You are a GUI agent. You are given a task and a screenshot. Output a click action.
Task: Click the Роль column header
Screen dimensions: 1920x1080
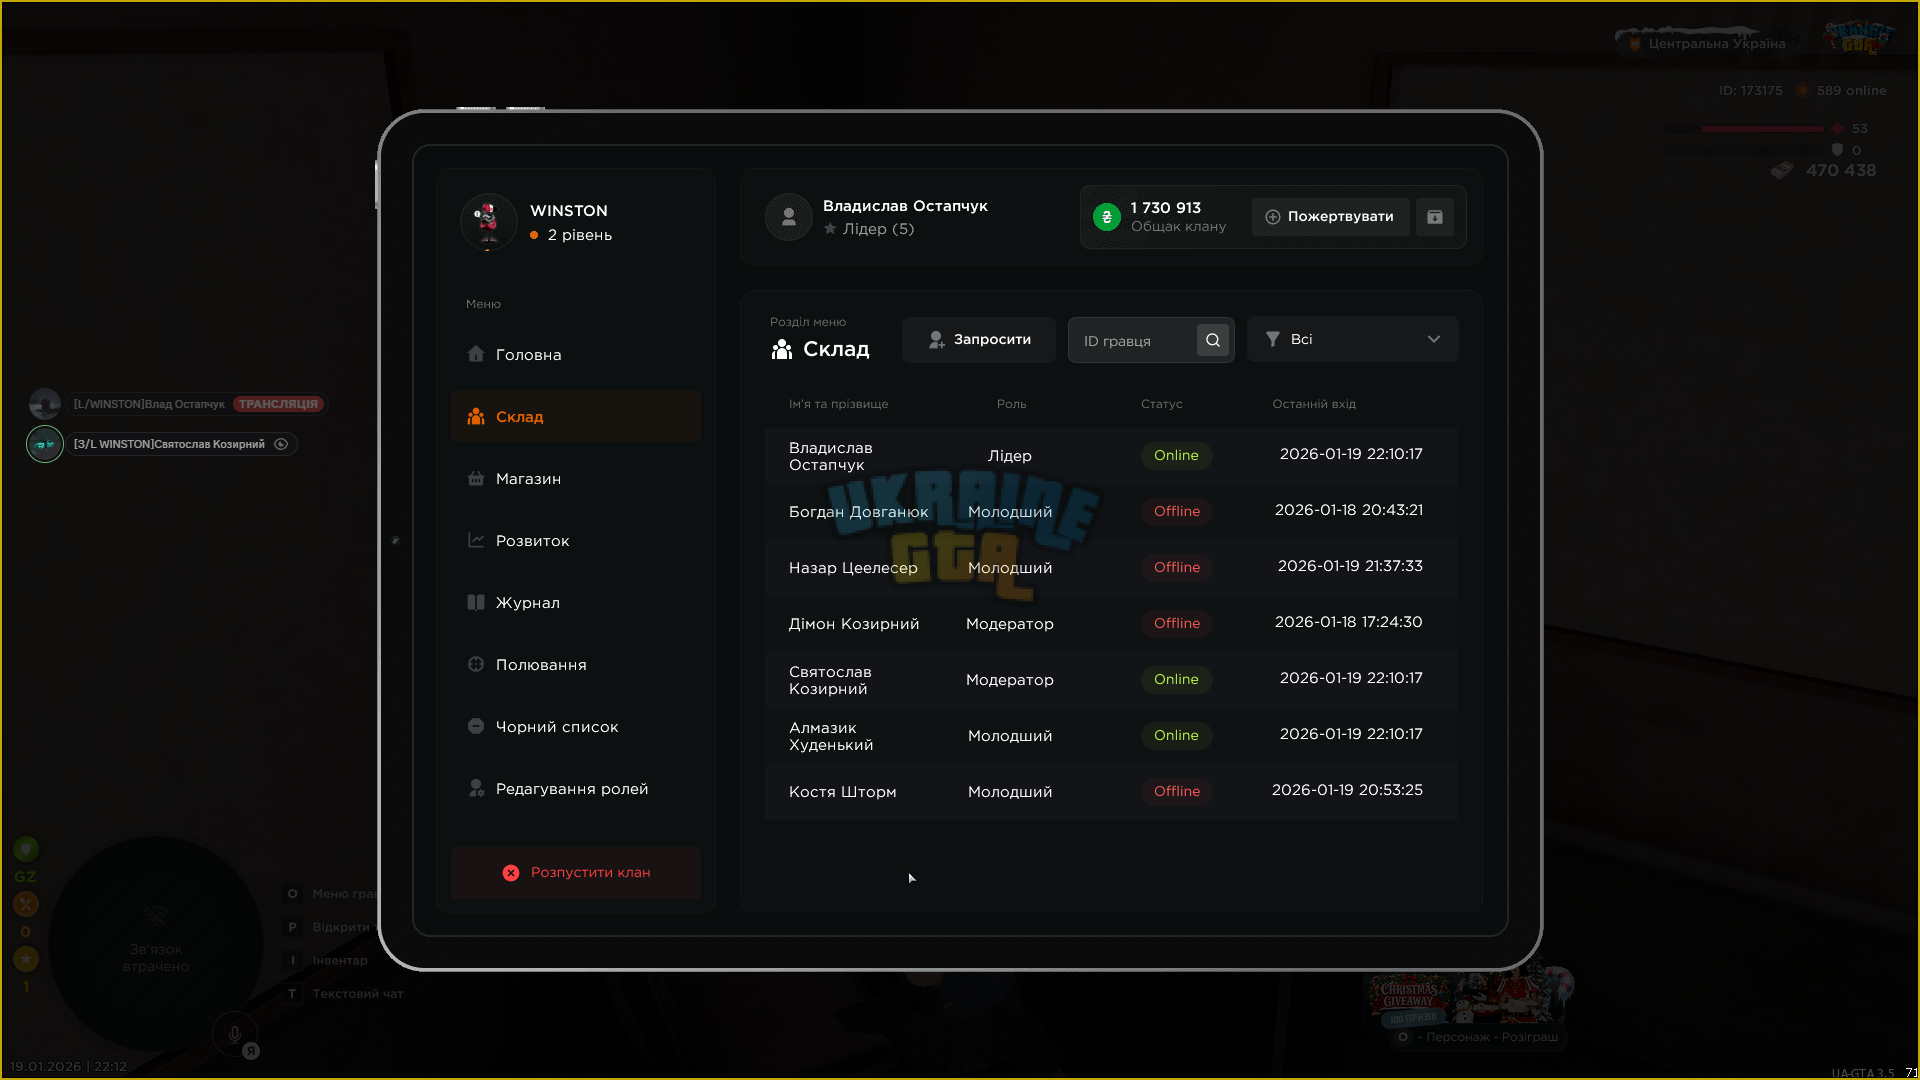pos(1012,404)
